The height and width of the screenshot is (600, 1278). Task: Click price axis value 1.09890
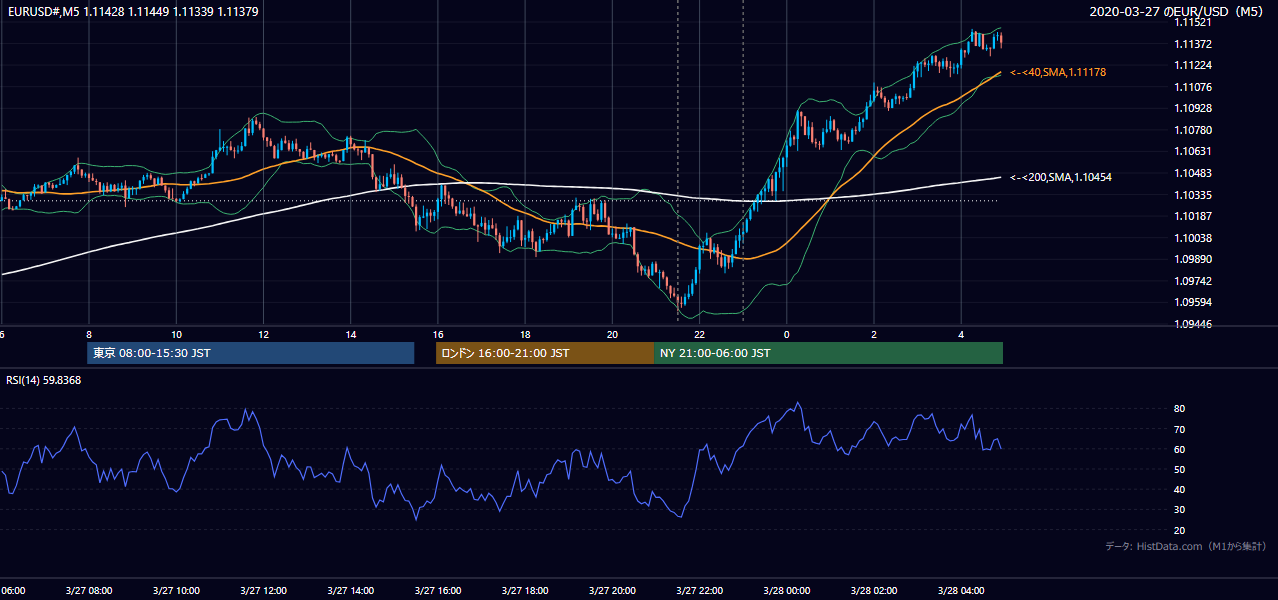[1192, 259]
